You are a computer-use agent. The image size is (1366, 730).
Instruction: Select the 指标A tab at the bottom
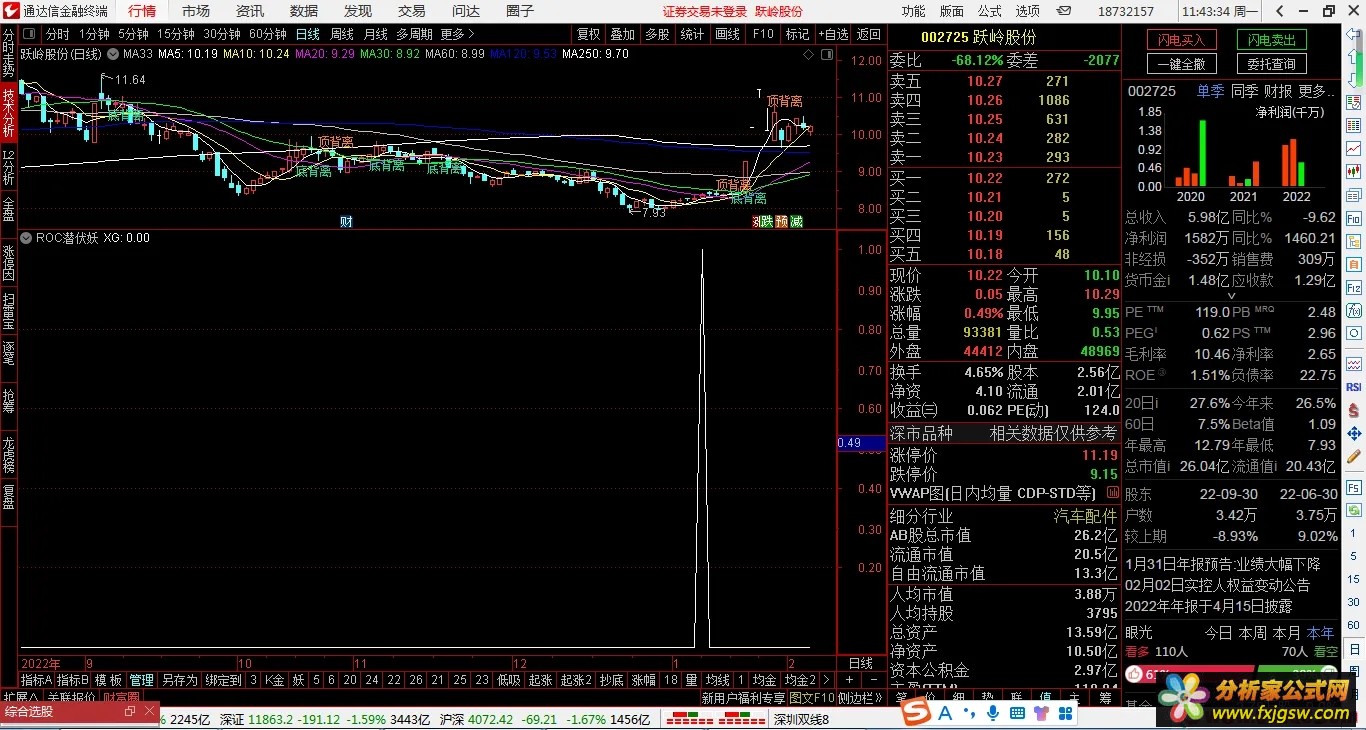click(37, 680)
